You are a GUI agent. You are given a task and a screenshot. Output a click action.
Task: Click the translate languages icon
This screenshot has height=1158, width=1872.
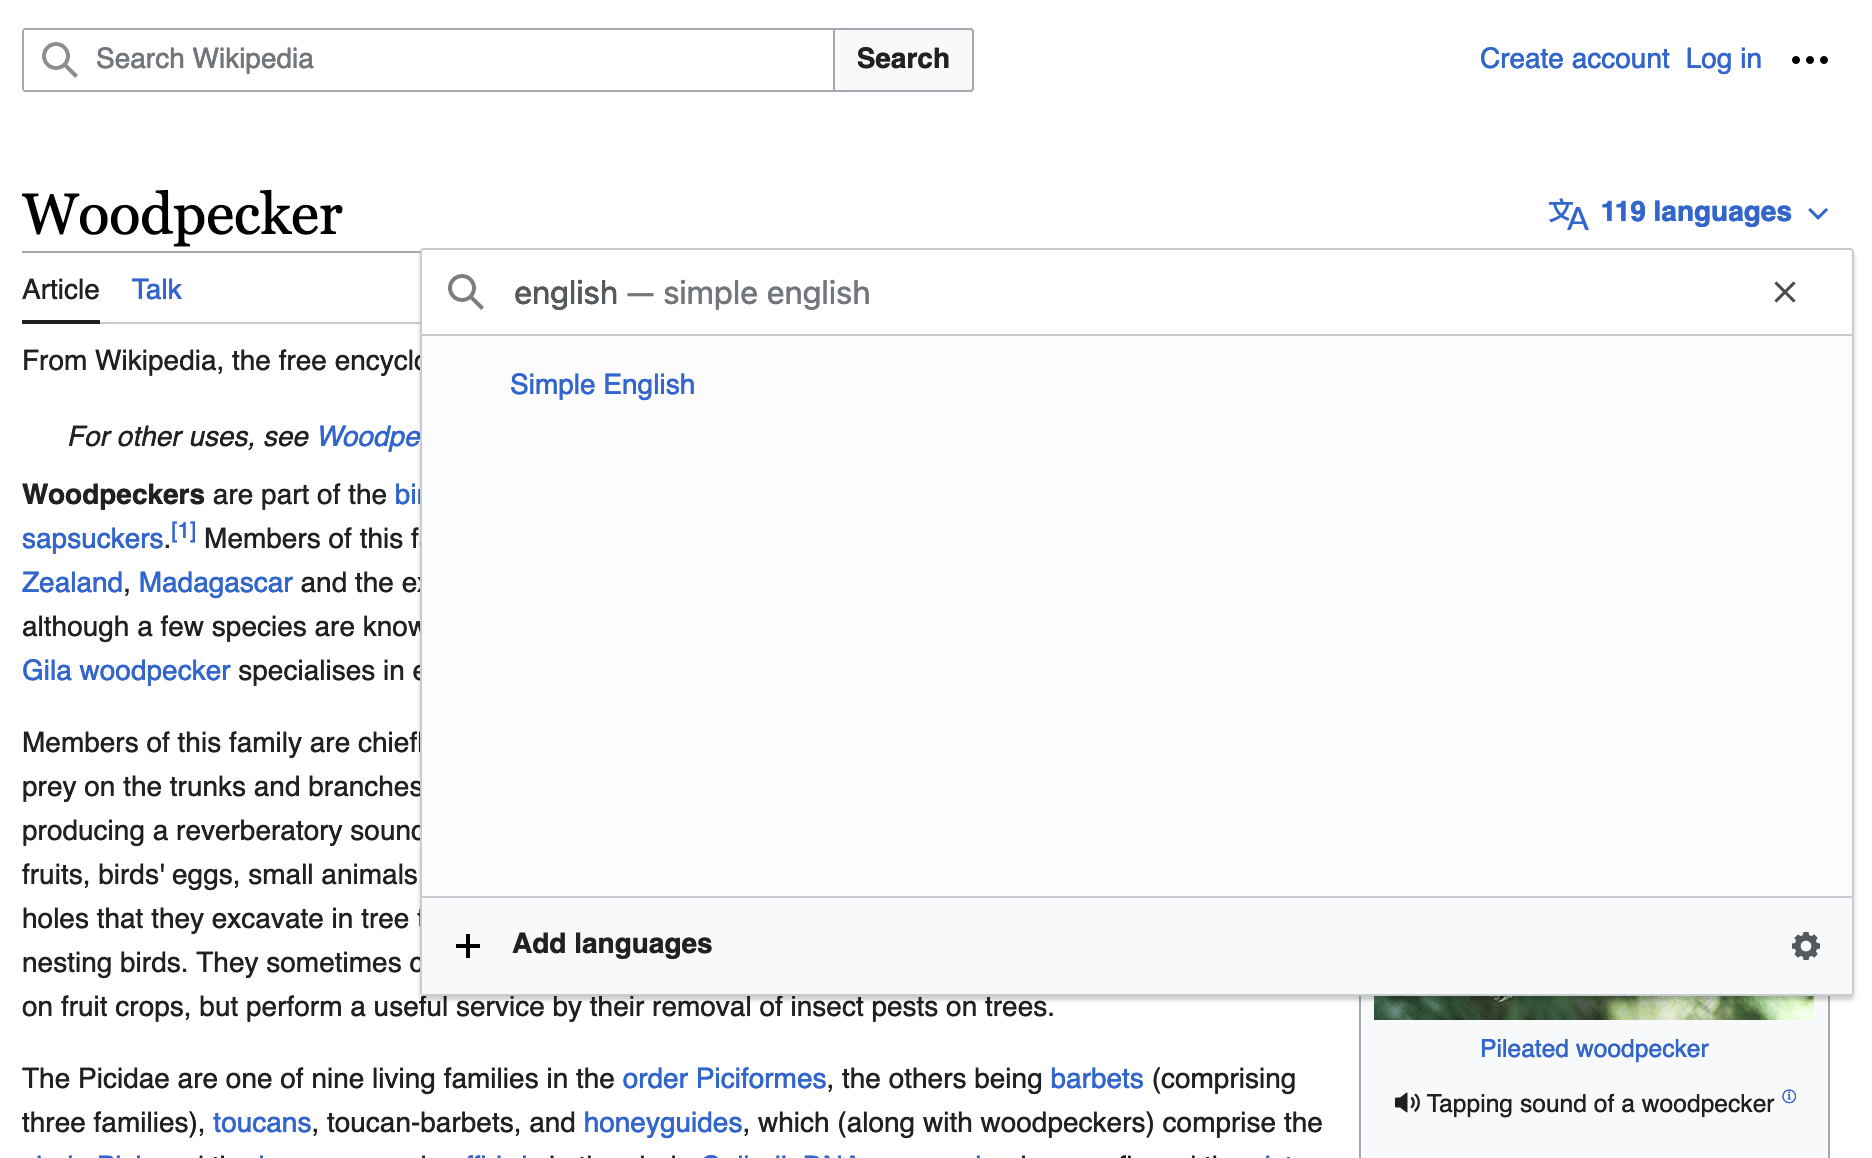[x=1568, y=213]
